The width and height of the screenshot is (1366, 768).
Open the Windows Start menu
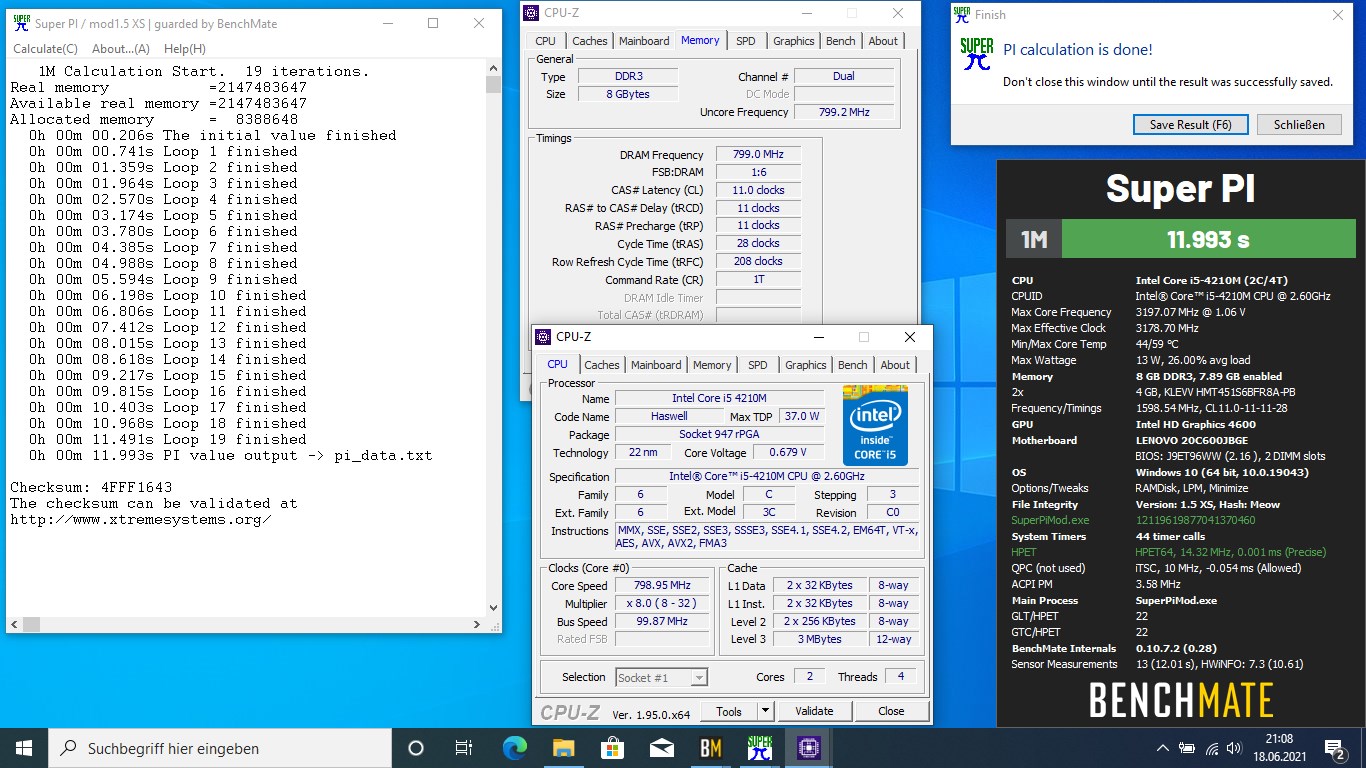[24, 748]
